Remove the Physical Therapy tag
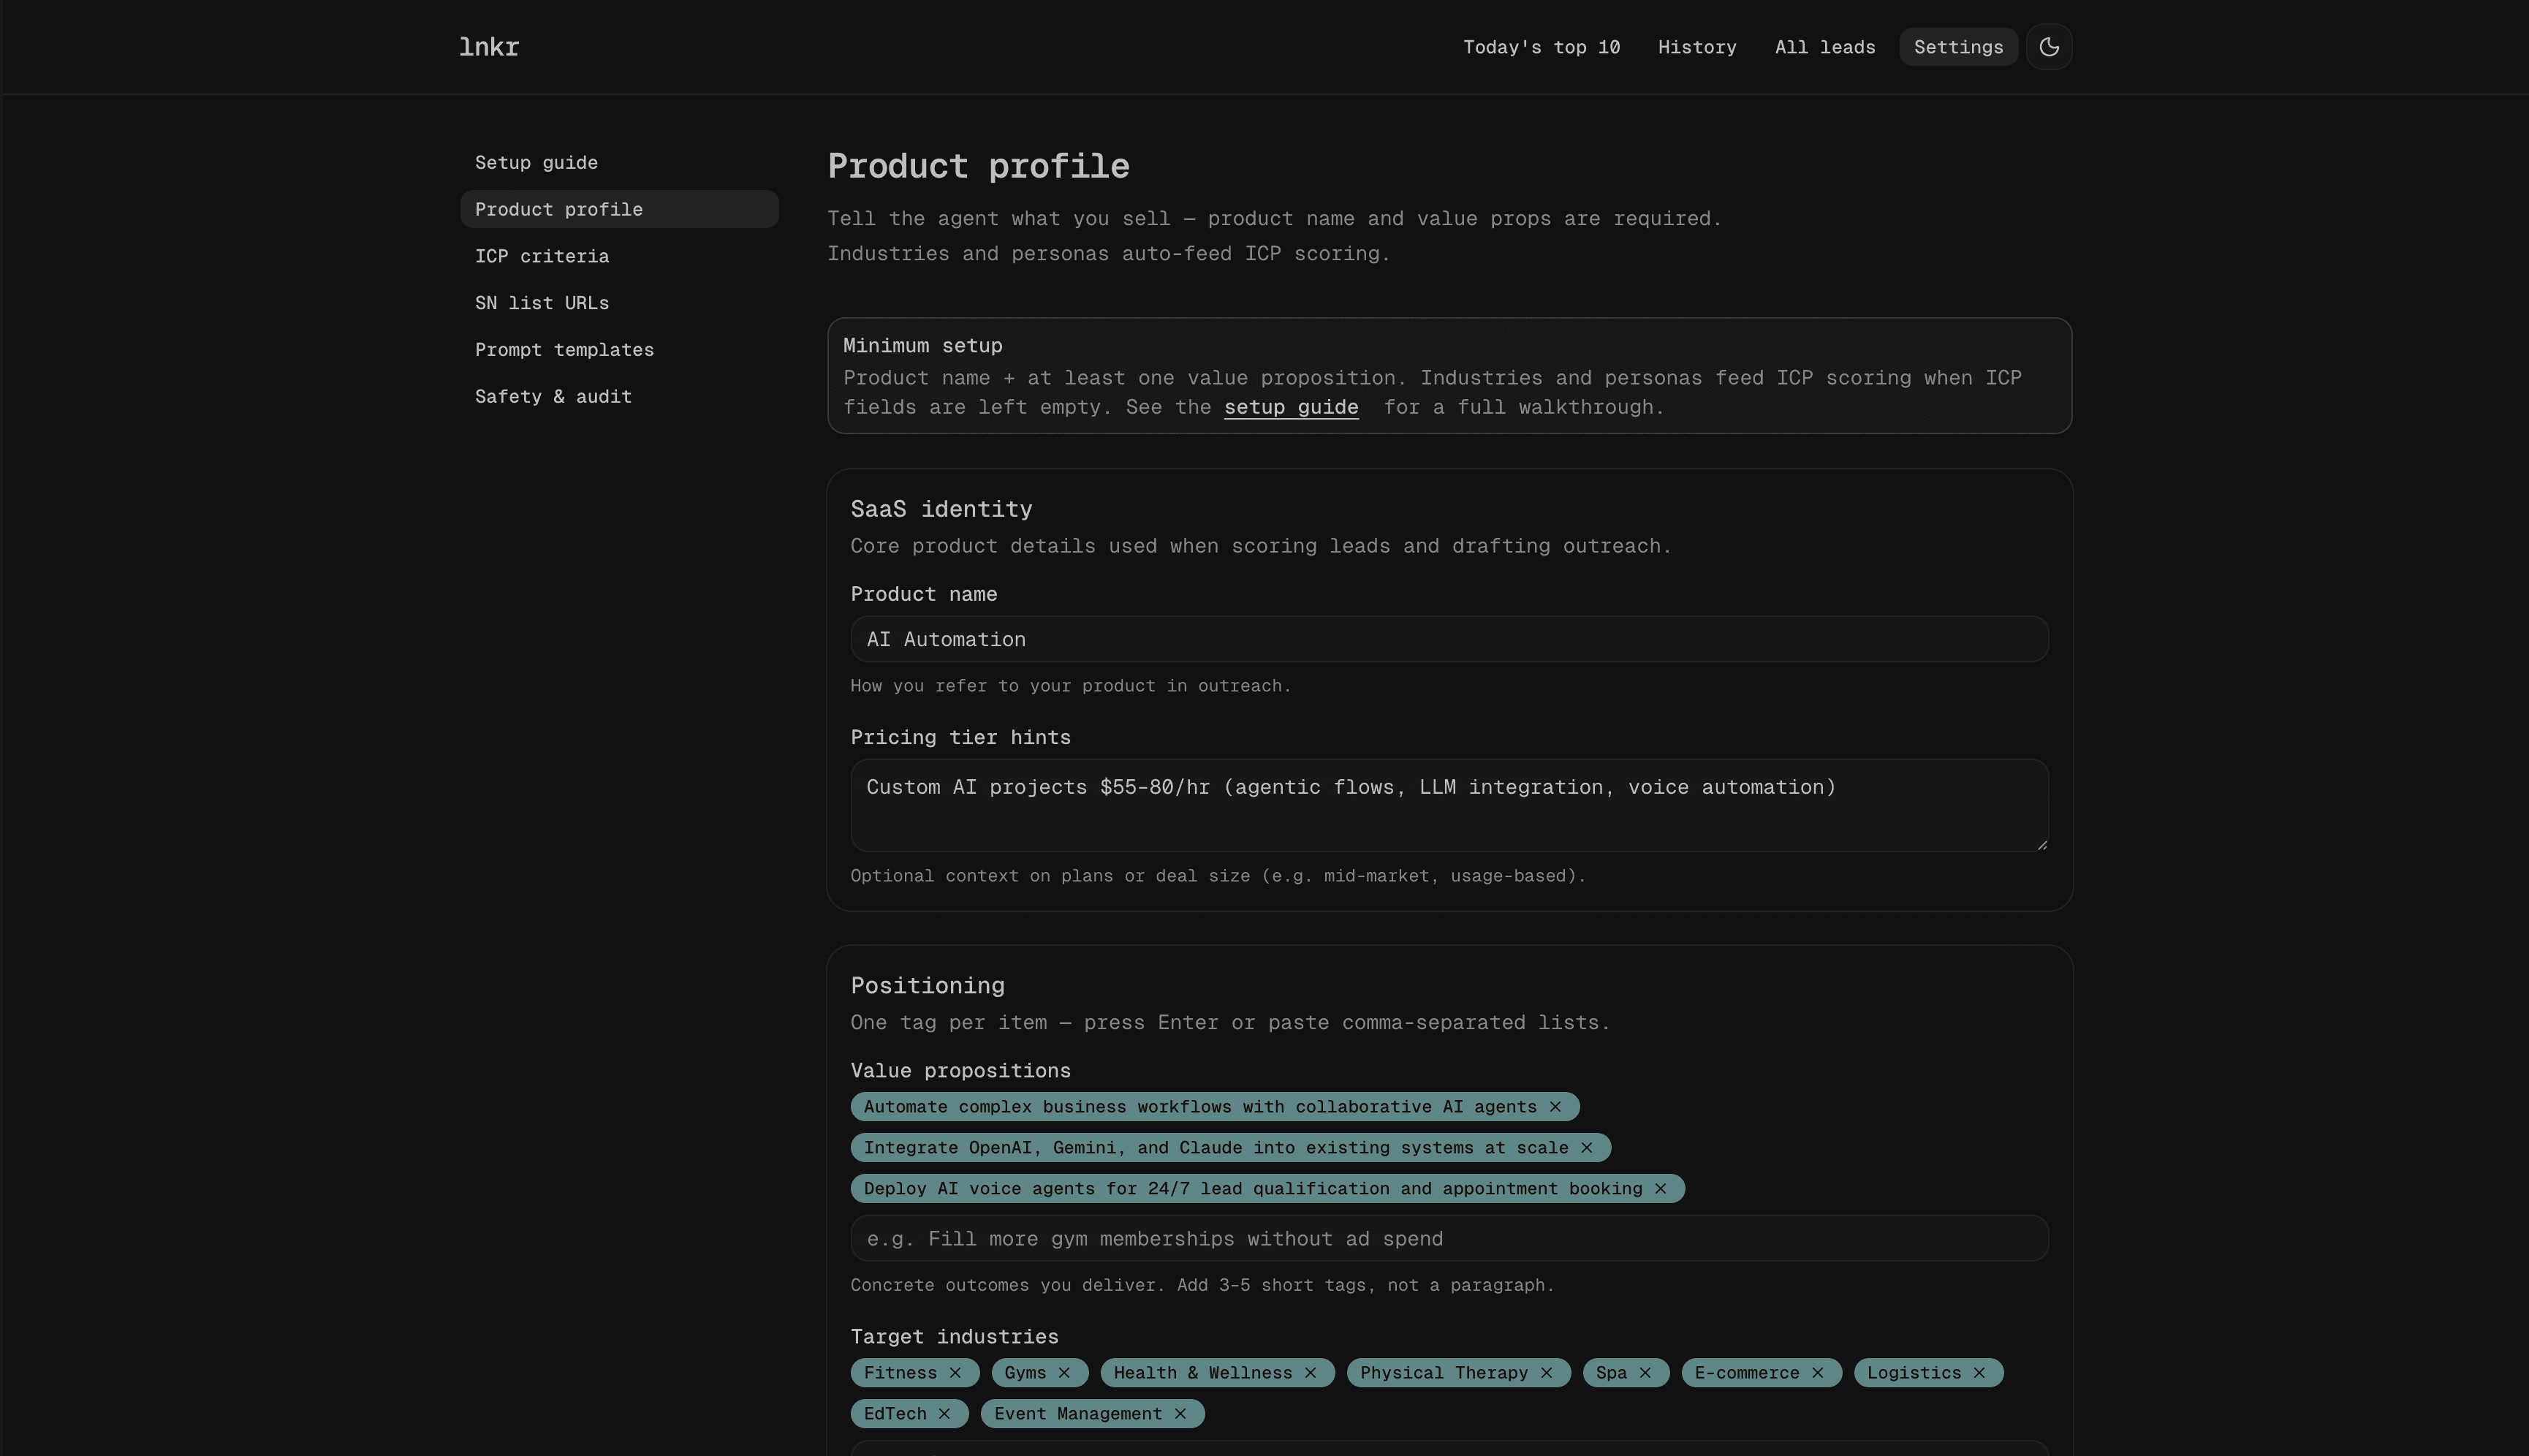The height and width of the screenshot is (1456, 2529). click(1547, 1373)
